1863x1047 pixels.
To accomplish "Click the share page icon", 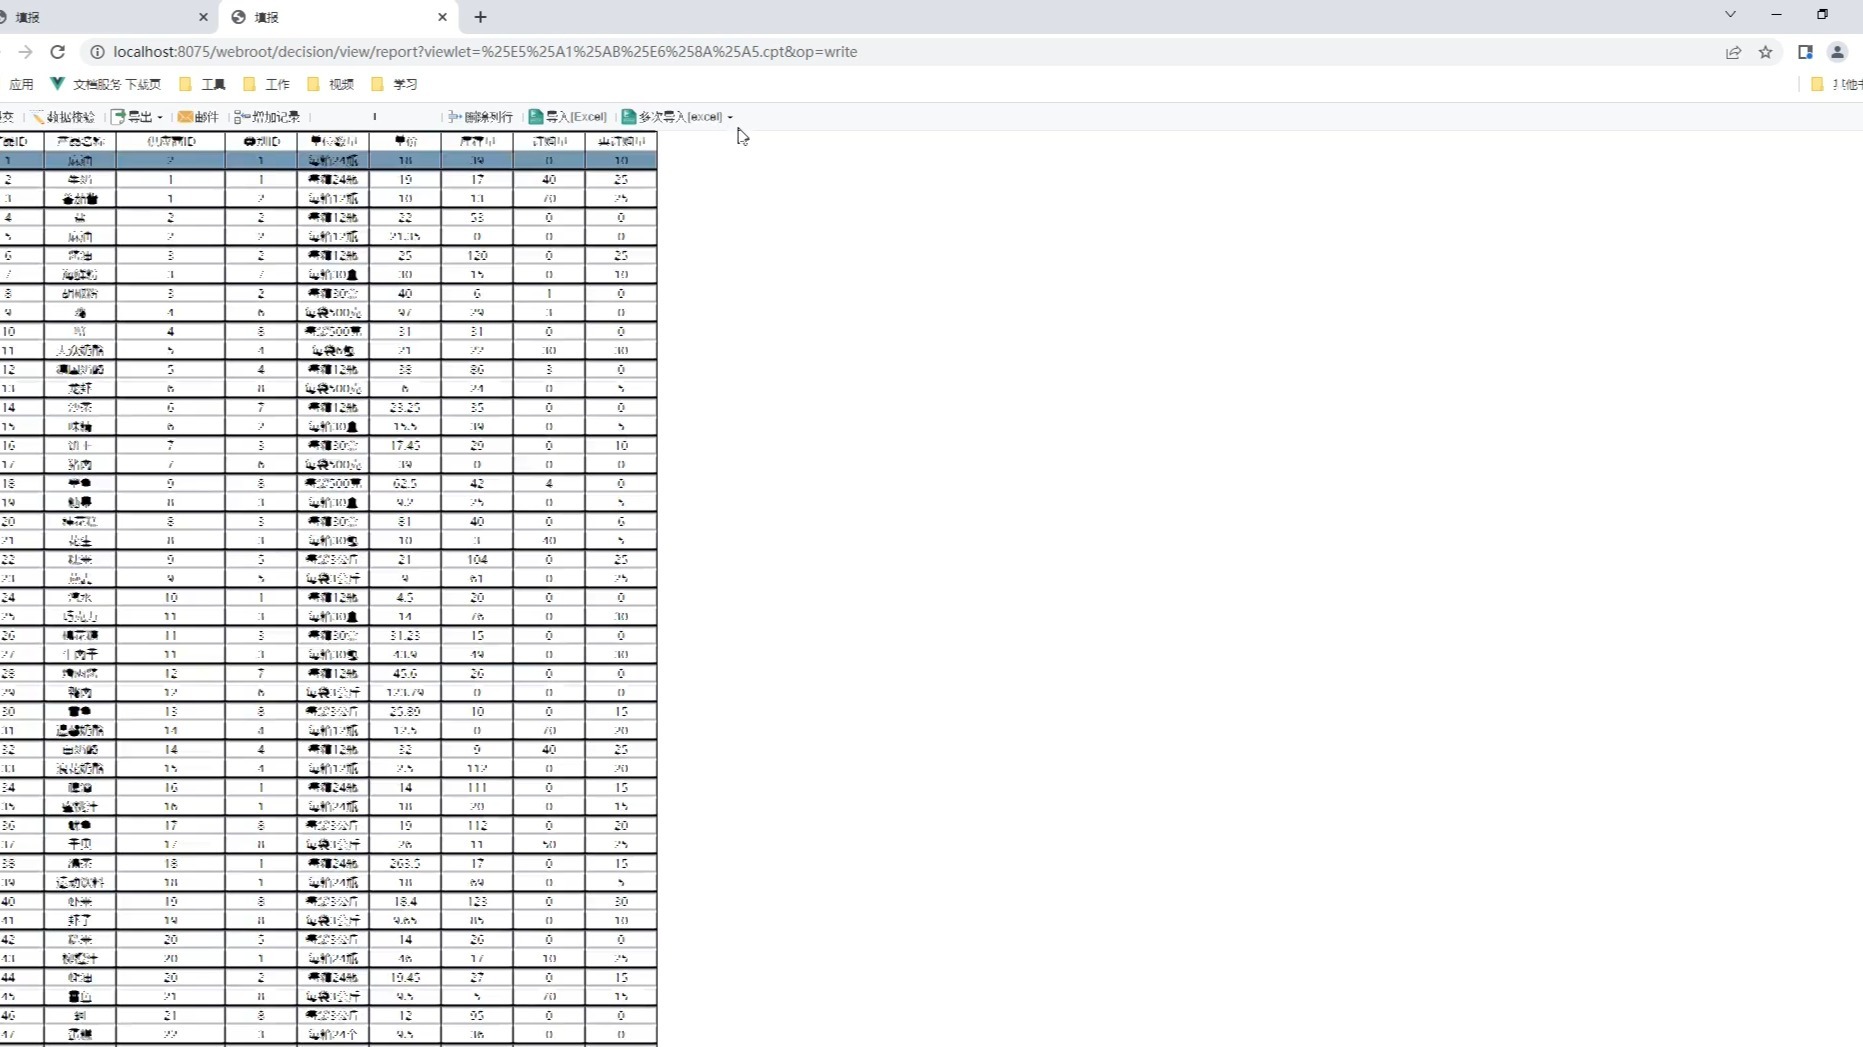I will 1733,52.
